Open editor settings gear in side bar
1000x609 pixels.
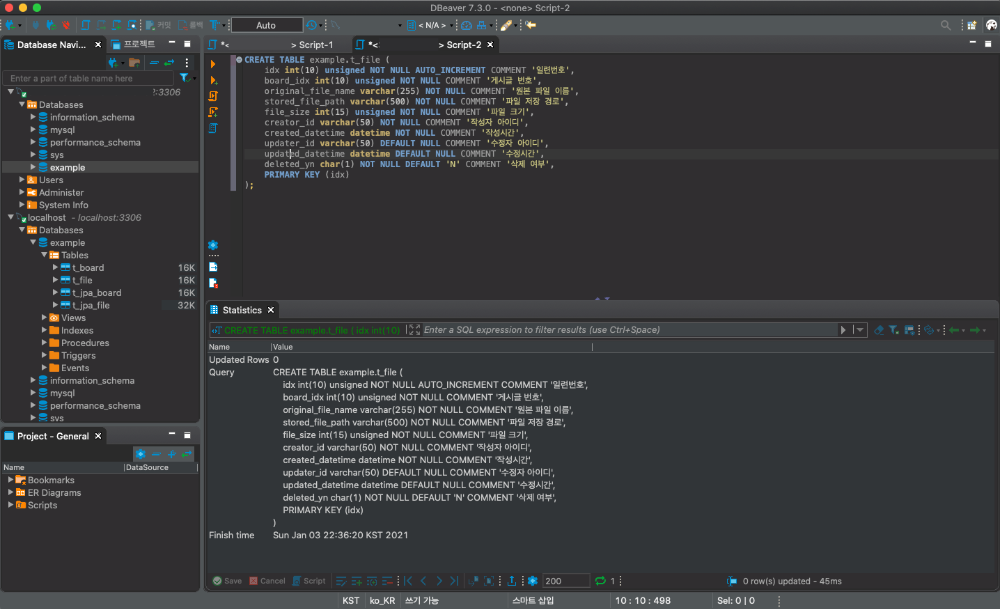(213, 245)
